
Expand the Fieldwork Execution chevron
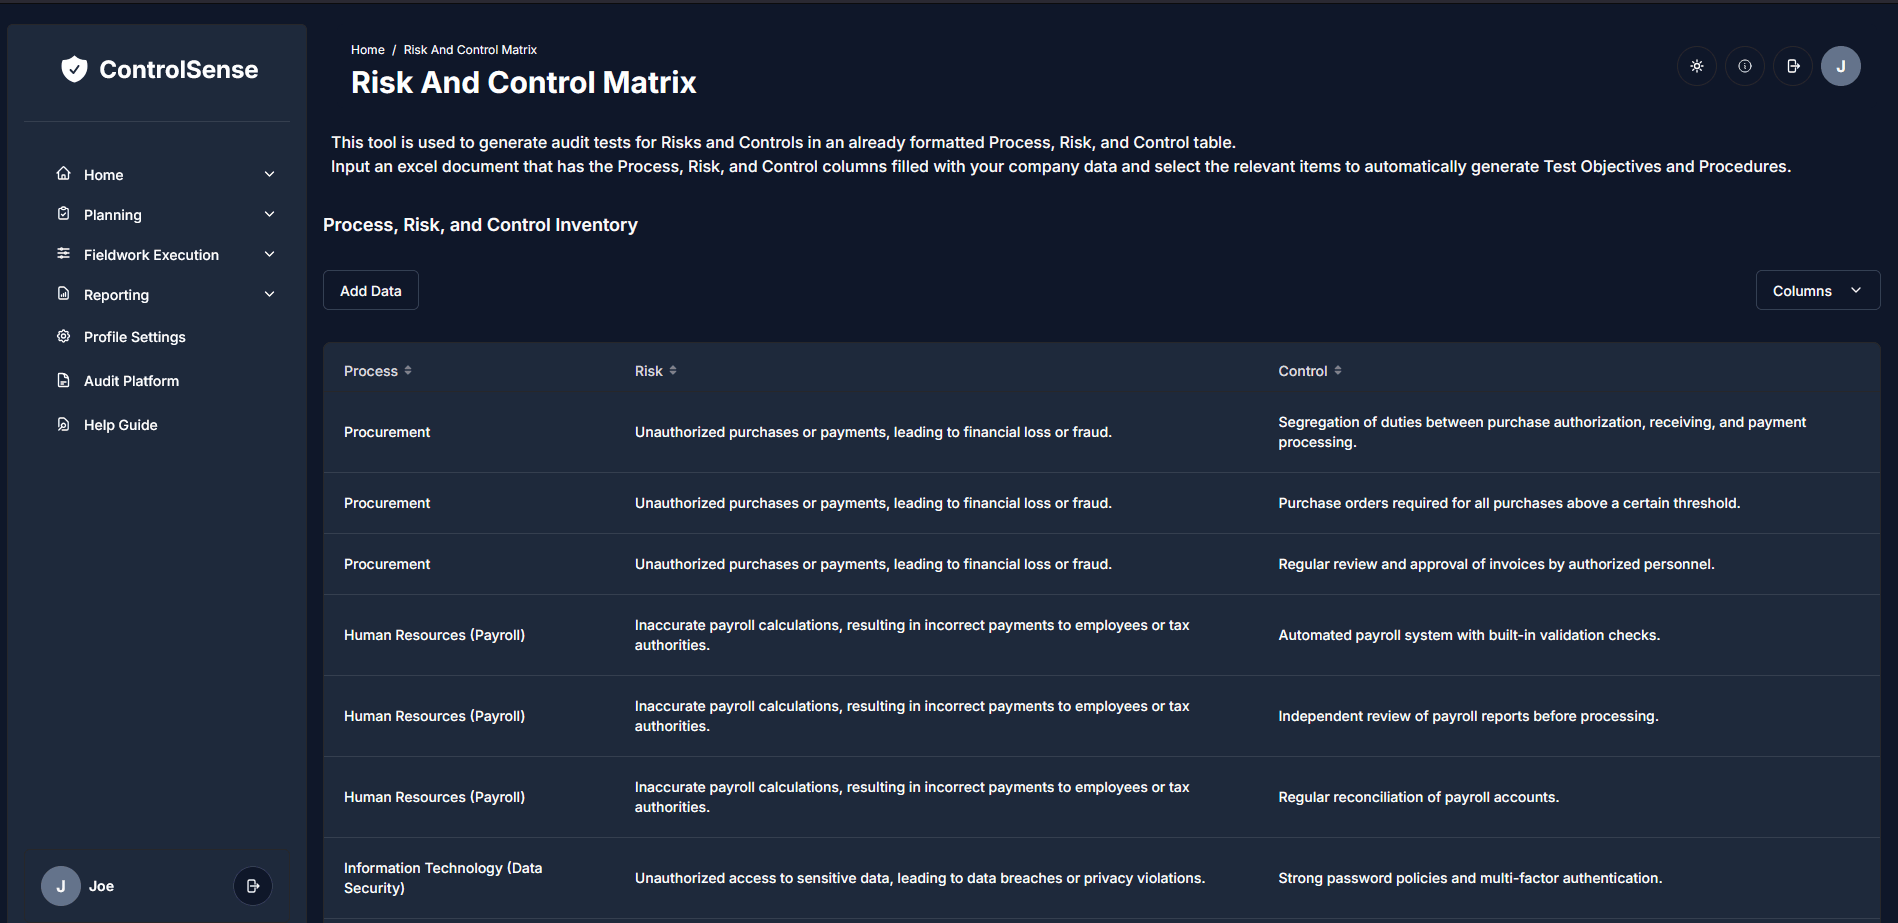click(269, 255)
